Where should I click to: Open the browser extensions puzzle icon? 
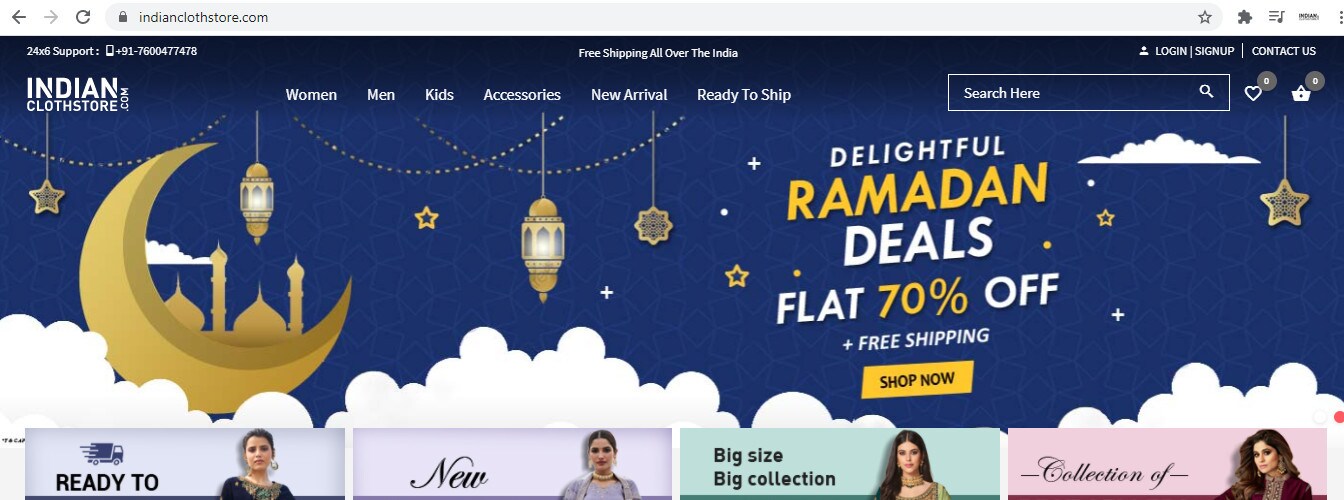pyautogui.click(x=1245, y=17)
